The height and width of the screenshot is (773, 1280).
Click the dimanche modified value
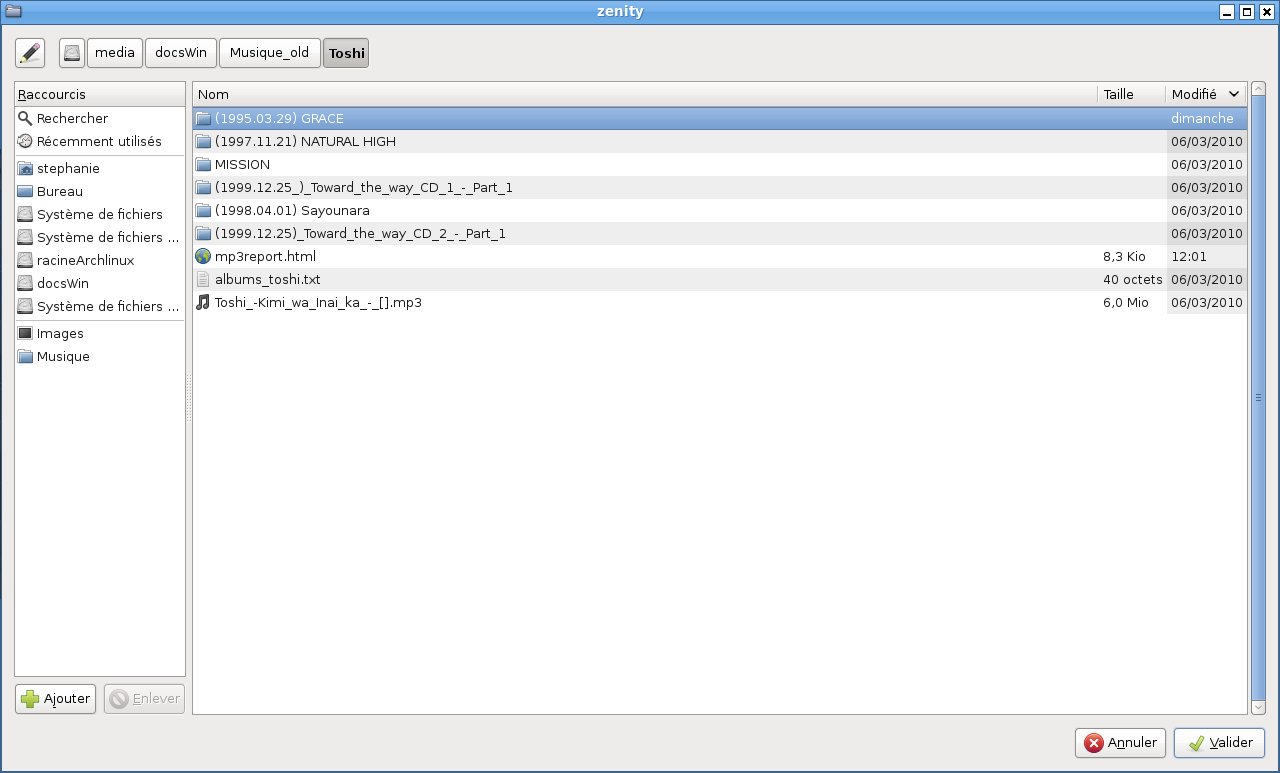[x=1202, y=118]
